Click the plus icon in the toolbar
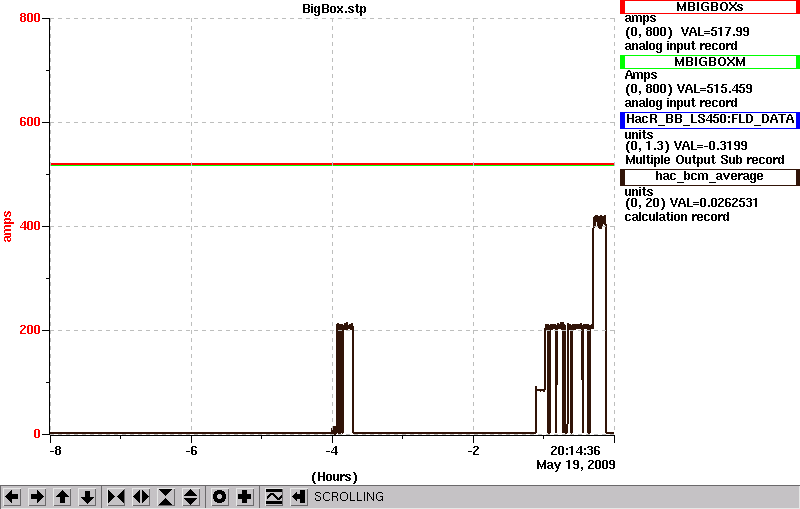The width and height of the screenshot is (800, 509). [x=245, y=497]
